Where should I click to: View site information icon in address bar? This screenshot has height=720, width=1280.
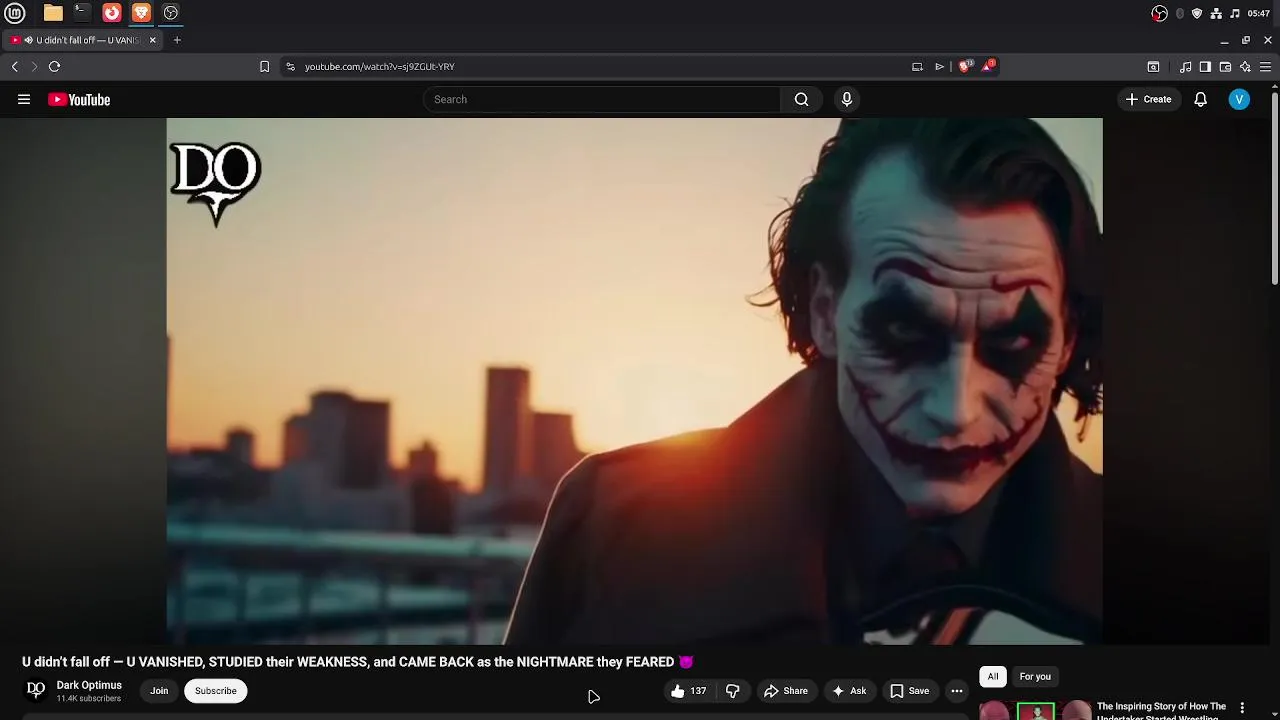(x=290, y=66)
